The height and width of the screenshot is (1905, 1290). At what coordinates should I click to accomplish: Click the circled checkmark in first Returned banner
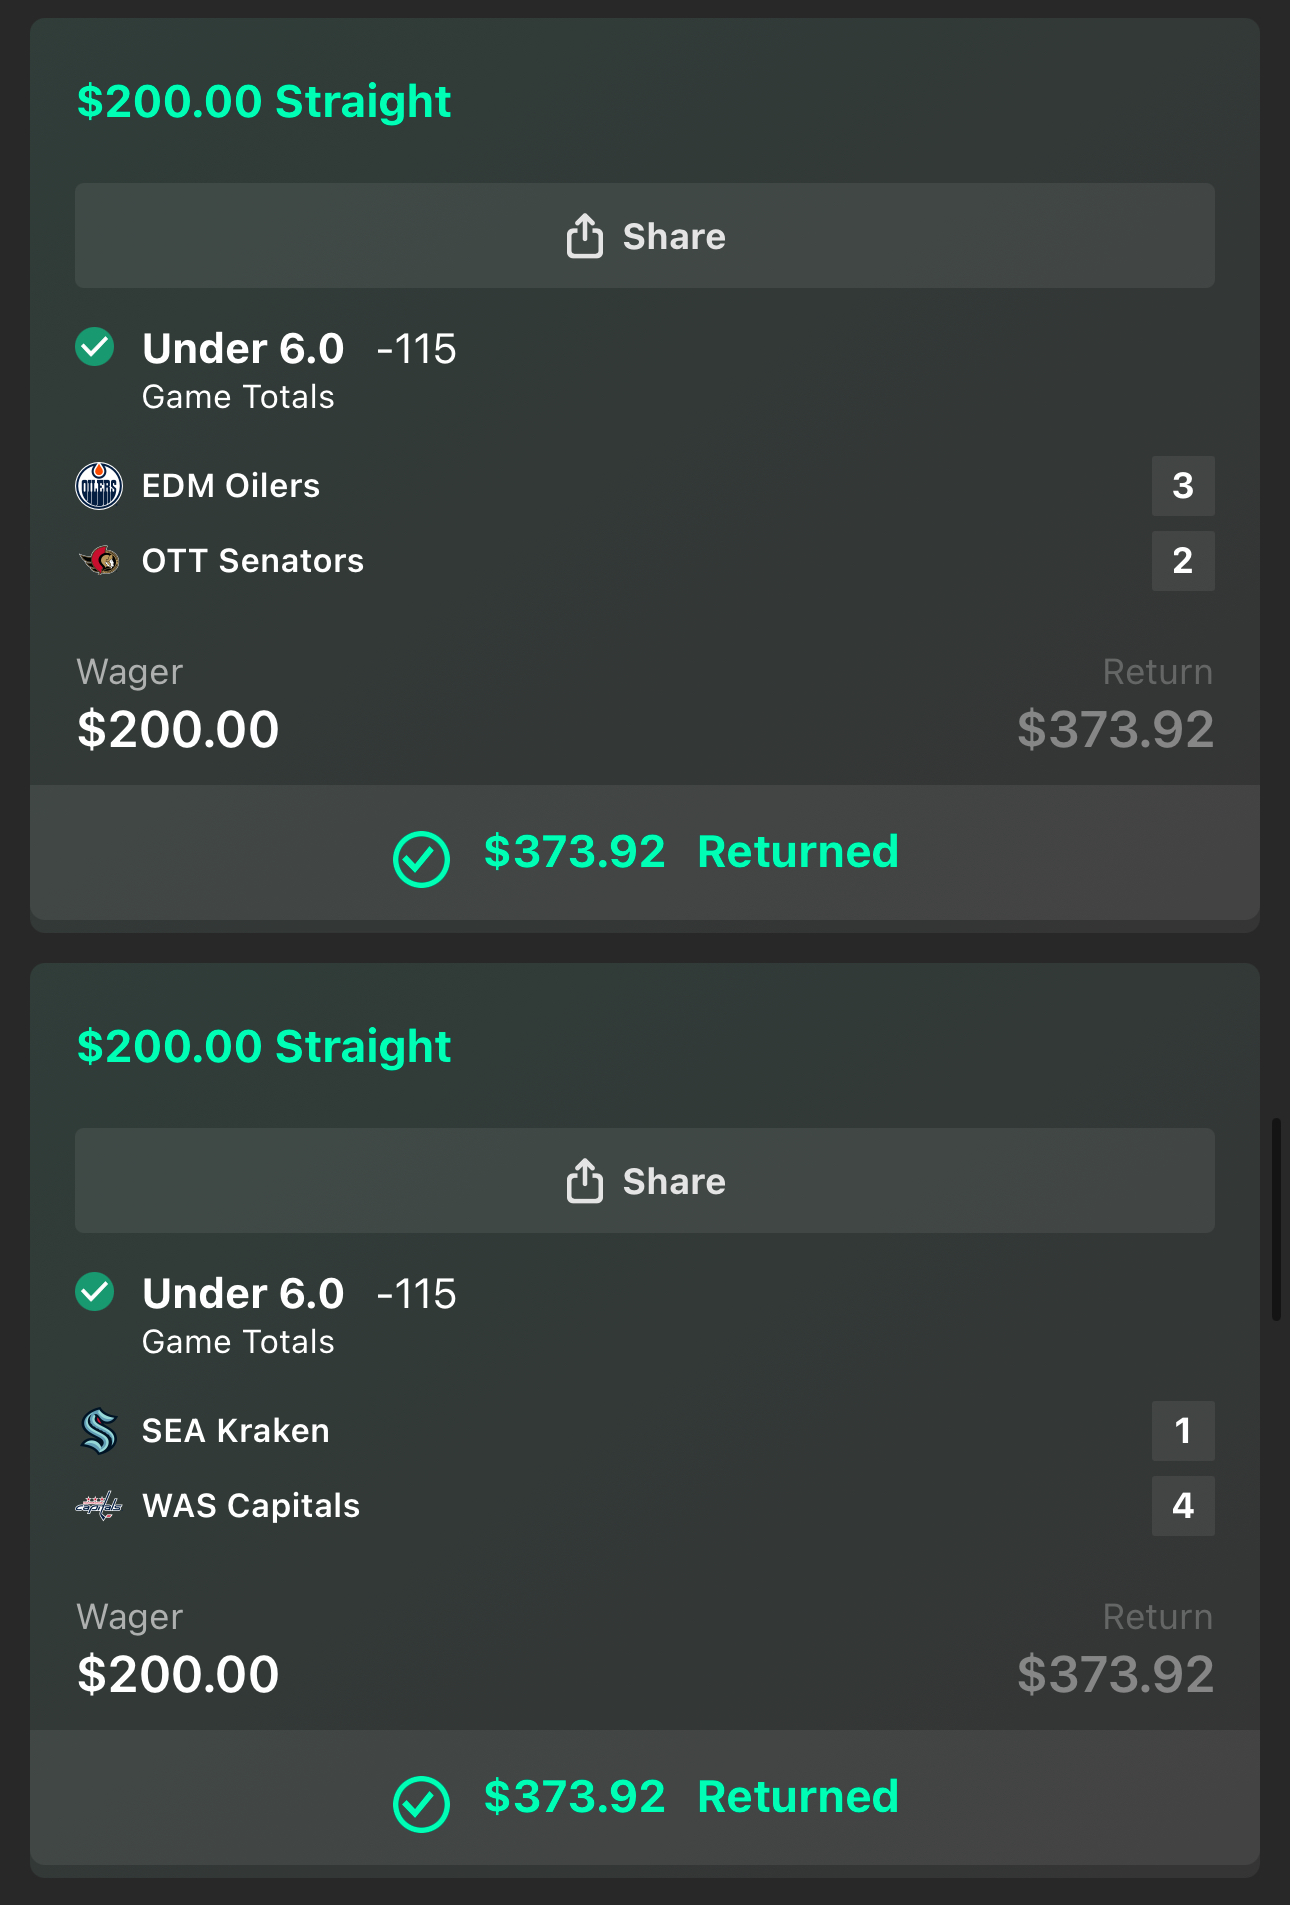coord(421,858)
